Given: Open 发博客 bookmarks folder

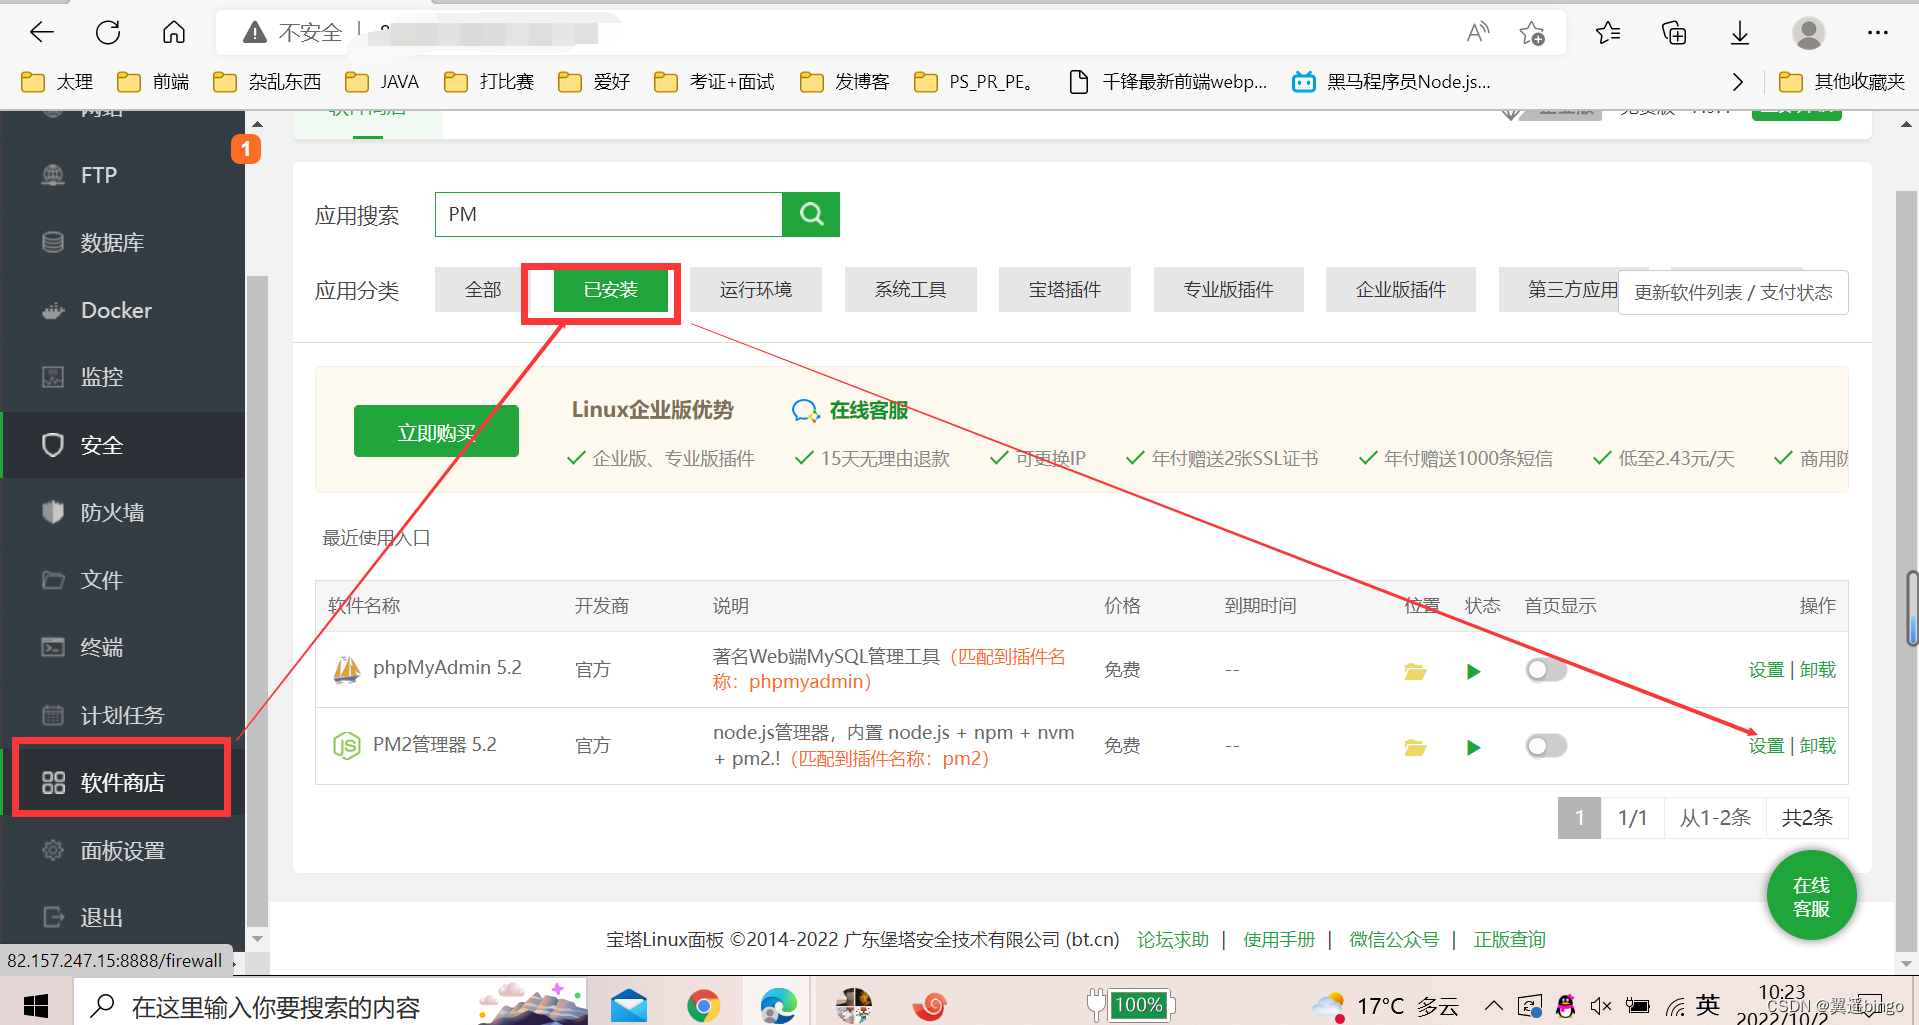Looking at the screenshot, I should [x=845, y=82].
